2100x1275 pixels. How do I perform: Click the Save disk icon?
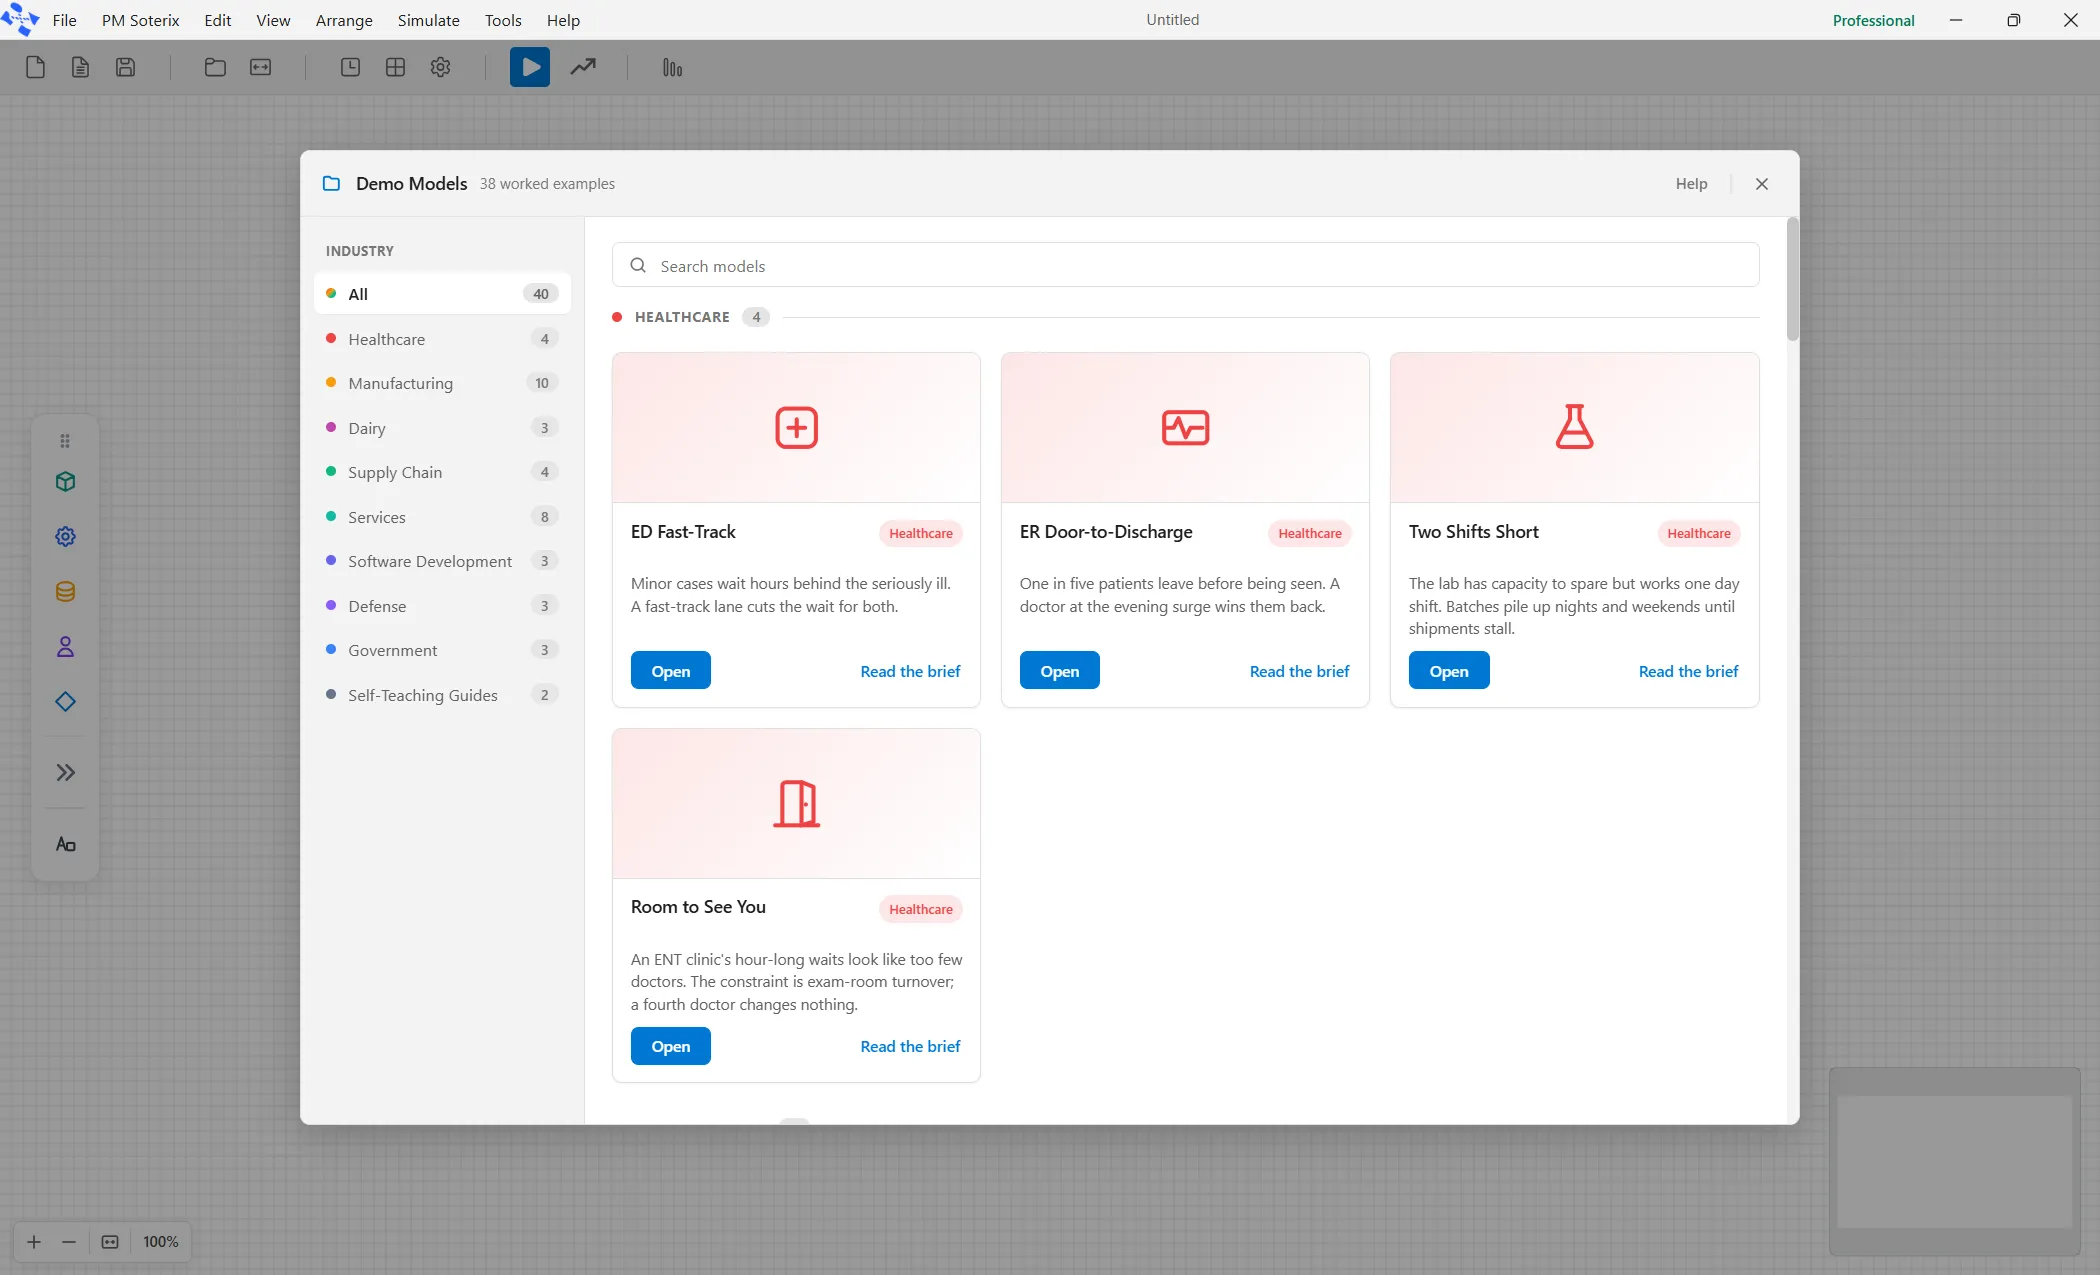125,67
